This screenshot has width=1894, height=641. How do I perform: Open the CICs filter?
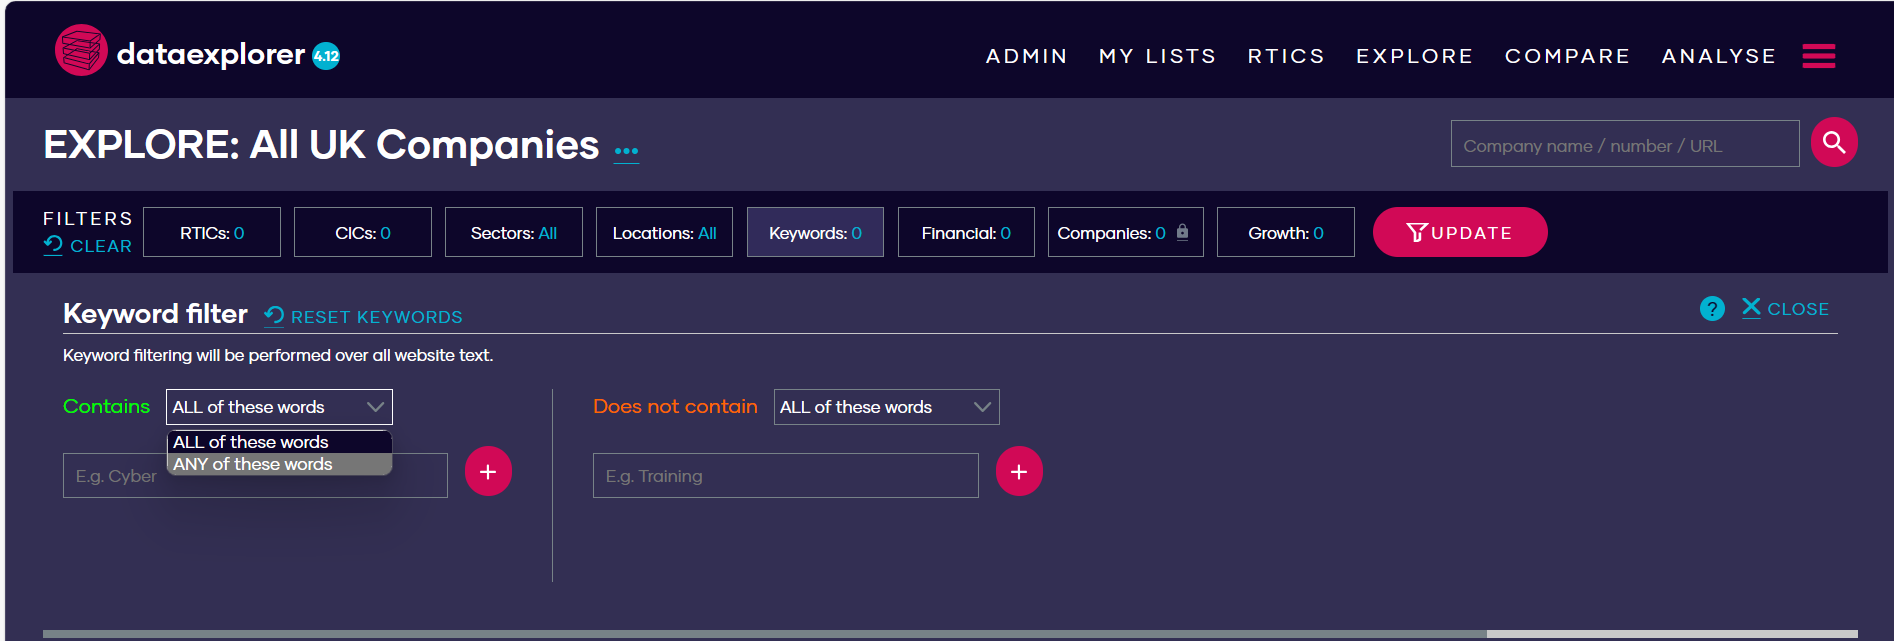pos(363,232)
